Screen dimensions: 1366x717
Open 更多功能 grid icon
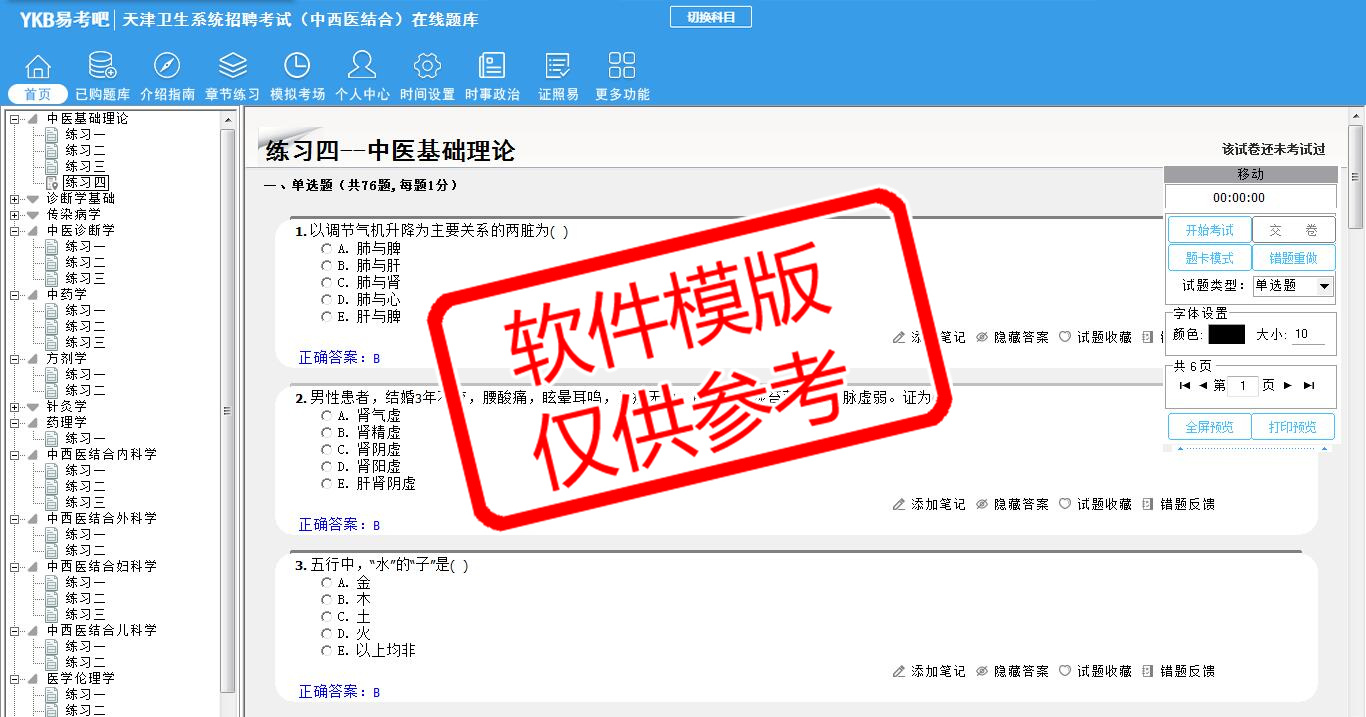click(x=622, y=67)
